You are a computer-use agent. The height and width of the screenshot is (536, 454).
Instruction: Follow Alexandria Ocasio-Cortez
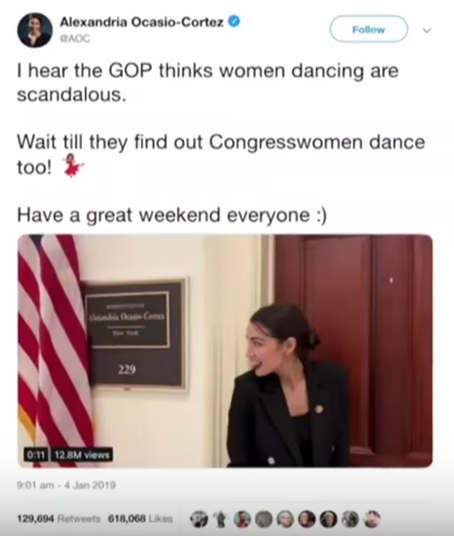click(369, 29)
